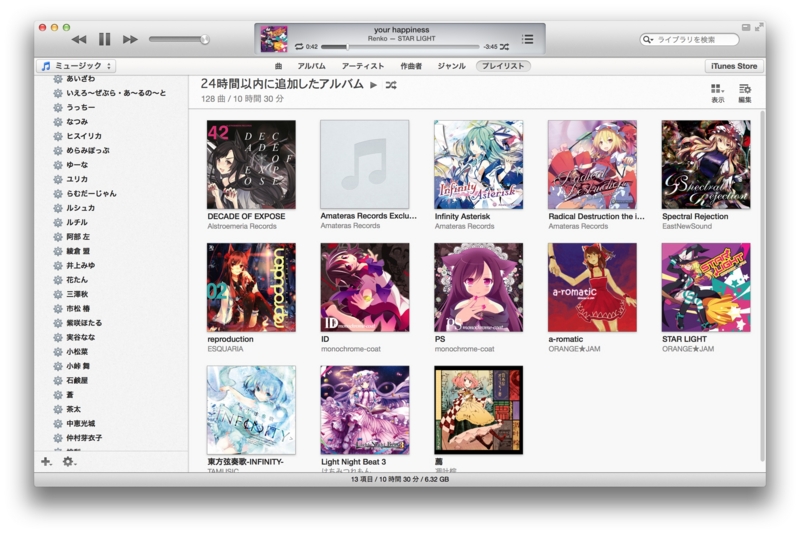Select the めらみぽっぷ smart playlist
This screenshot has height=534, width=800.
111,150
